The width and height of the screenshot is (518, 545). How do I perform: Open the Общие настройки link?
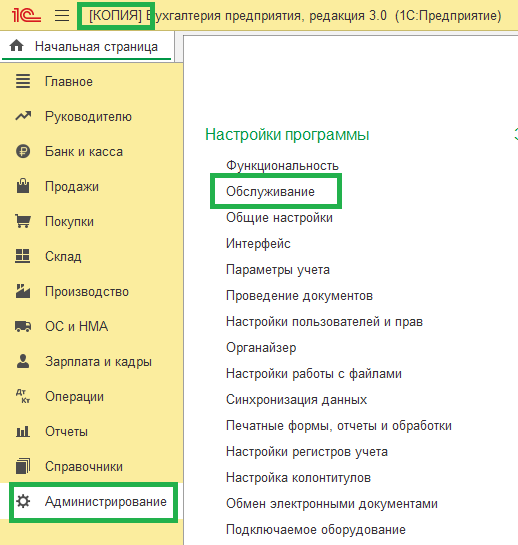(x=279, y=218)
